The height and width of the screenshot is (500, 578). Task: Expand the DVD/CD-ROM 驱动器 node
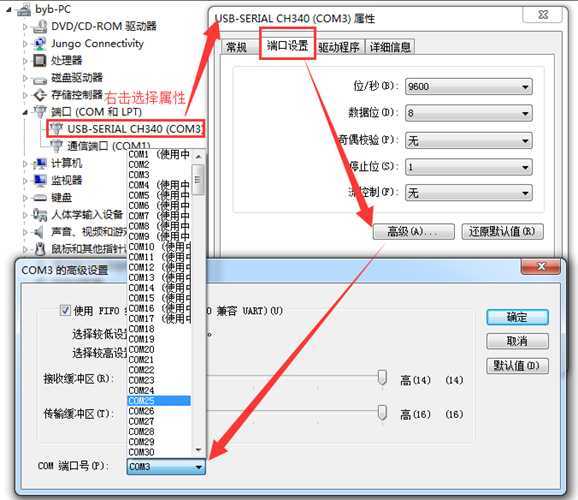pyautogui.click(x=25, y=27)
